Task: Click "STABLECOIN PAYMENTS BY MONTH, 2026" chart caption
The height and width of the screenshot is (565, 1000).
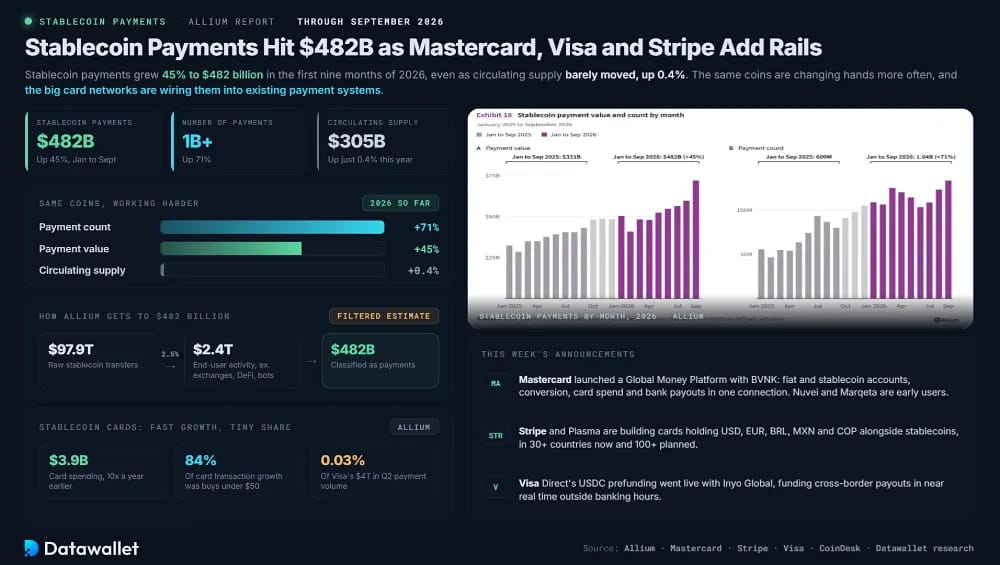Action: click(x=568, y=316)
